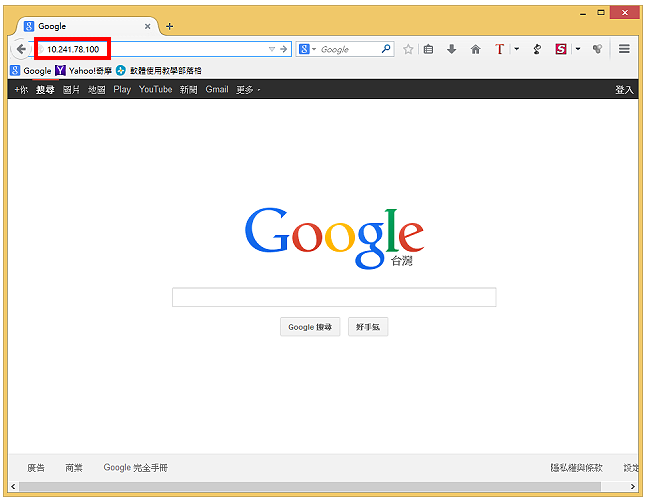The image size is (649, 501).
Task: Open YouTube in the Google bar
Action: coord(155,89)
